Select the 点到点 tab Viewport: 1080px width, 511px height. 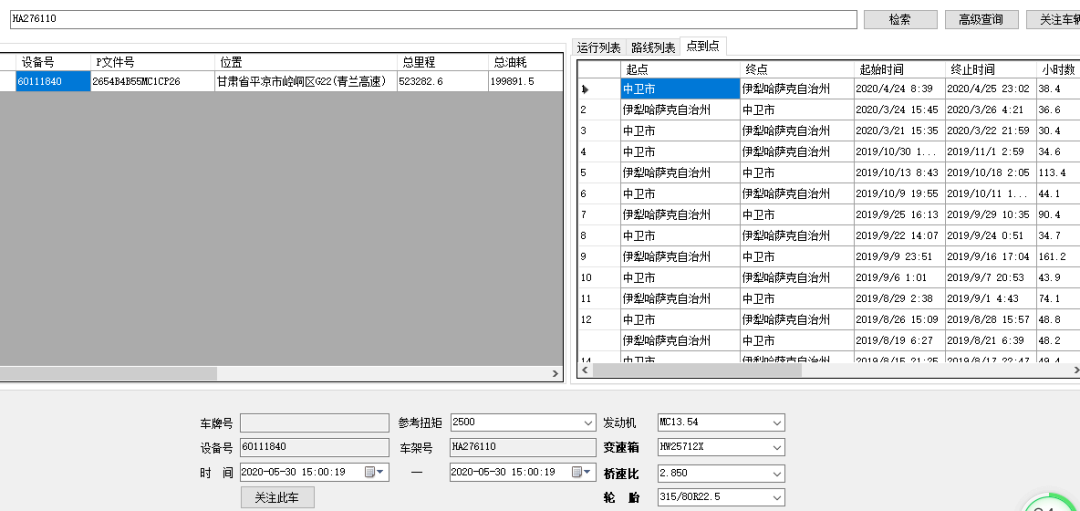click(x=703, y=46)
